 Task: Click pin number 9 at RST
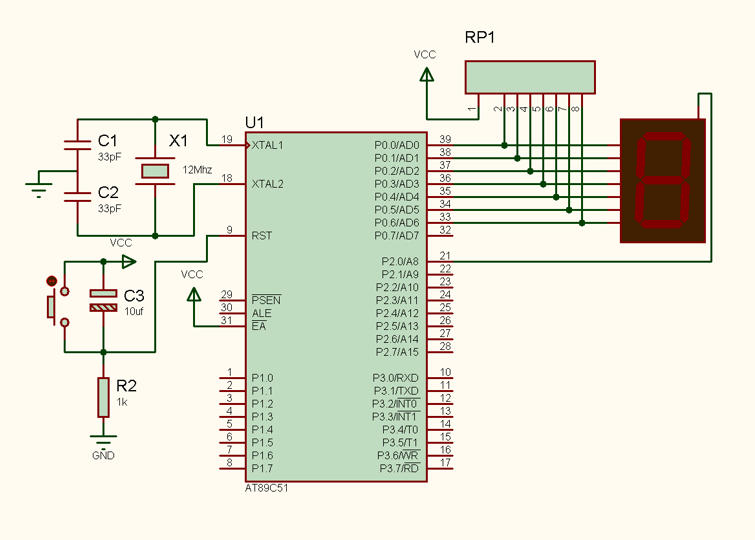click(229, 230)
